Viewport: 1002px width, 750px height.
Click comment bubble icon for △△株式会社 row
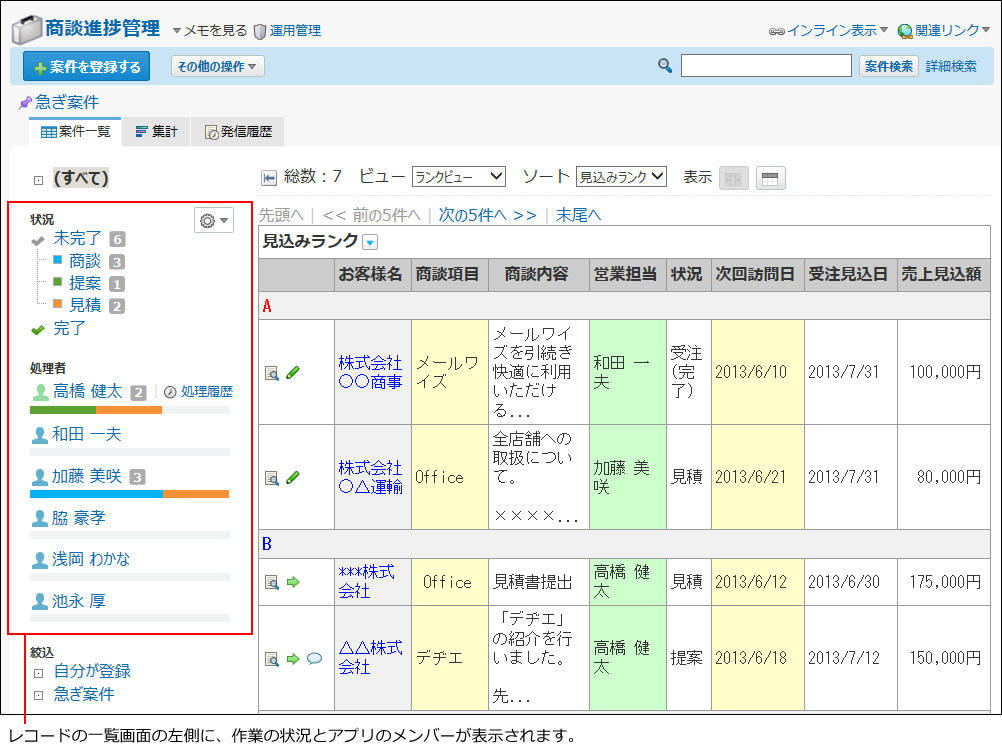coord(314,659)
